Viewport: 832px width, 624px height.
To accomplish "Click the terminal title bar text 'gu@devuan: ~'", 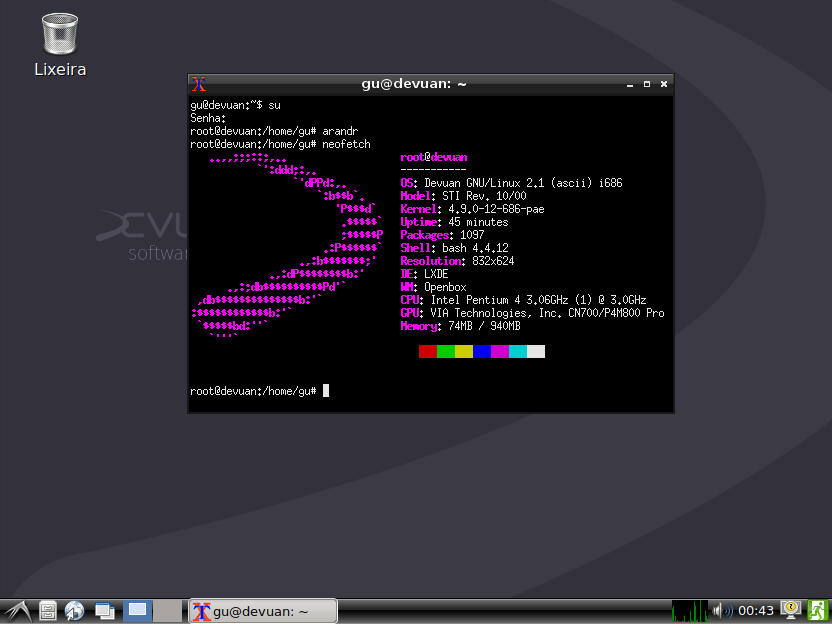I will (x=414, y=84).
